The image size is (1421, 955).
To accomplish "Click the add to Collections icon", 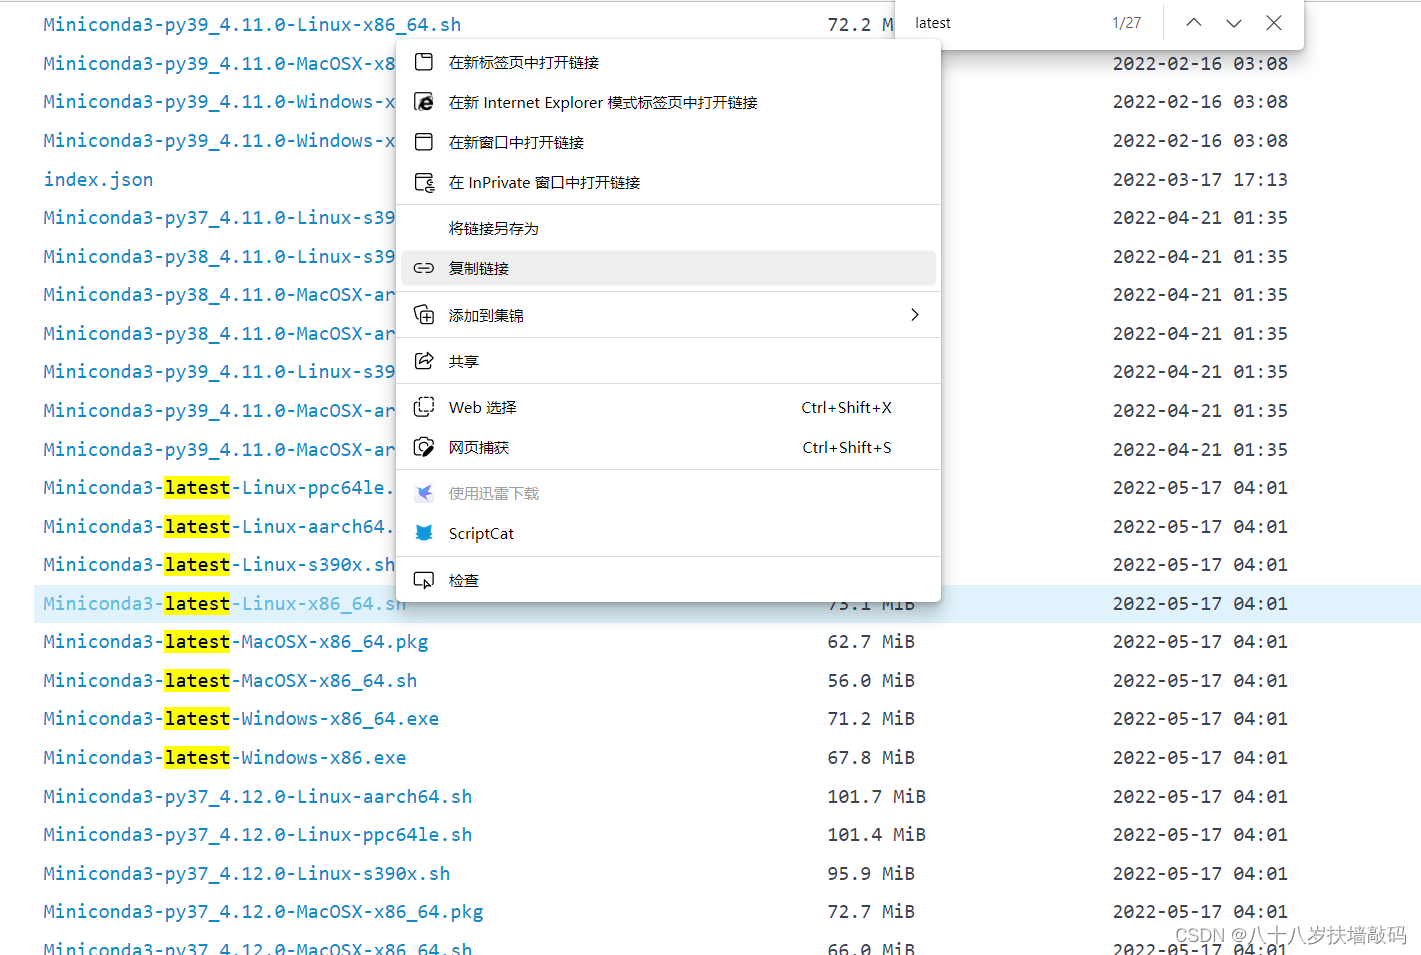I will [424, 315].
